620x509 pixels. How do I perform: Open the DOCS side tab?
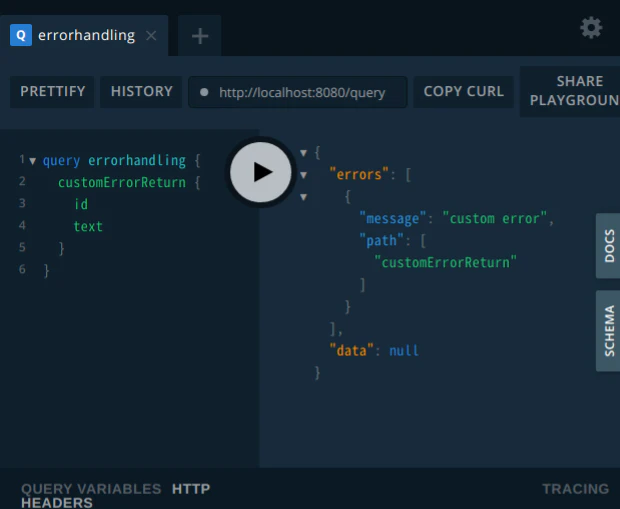coord(608,246)
